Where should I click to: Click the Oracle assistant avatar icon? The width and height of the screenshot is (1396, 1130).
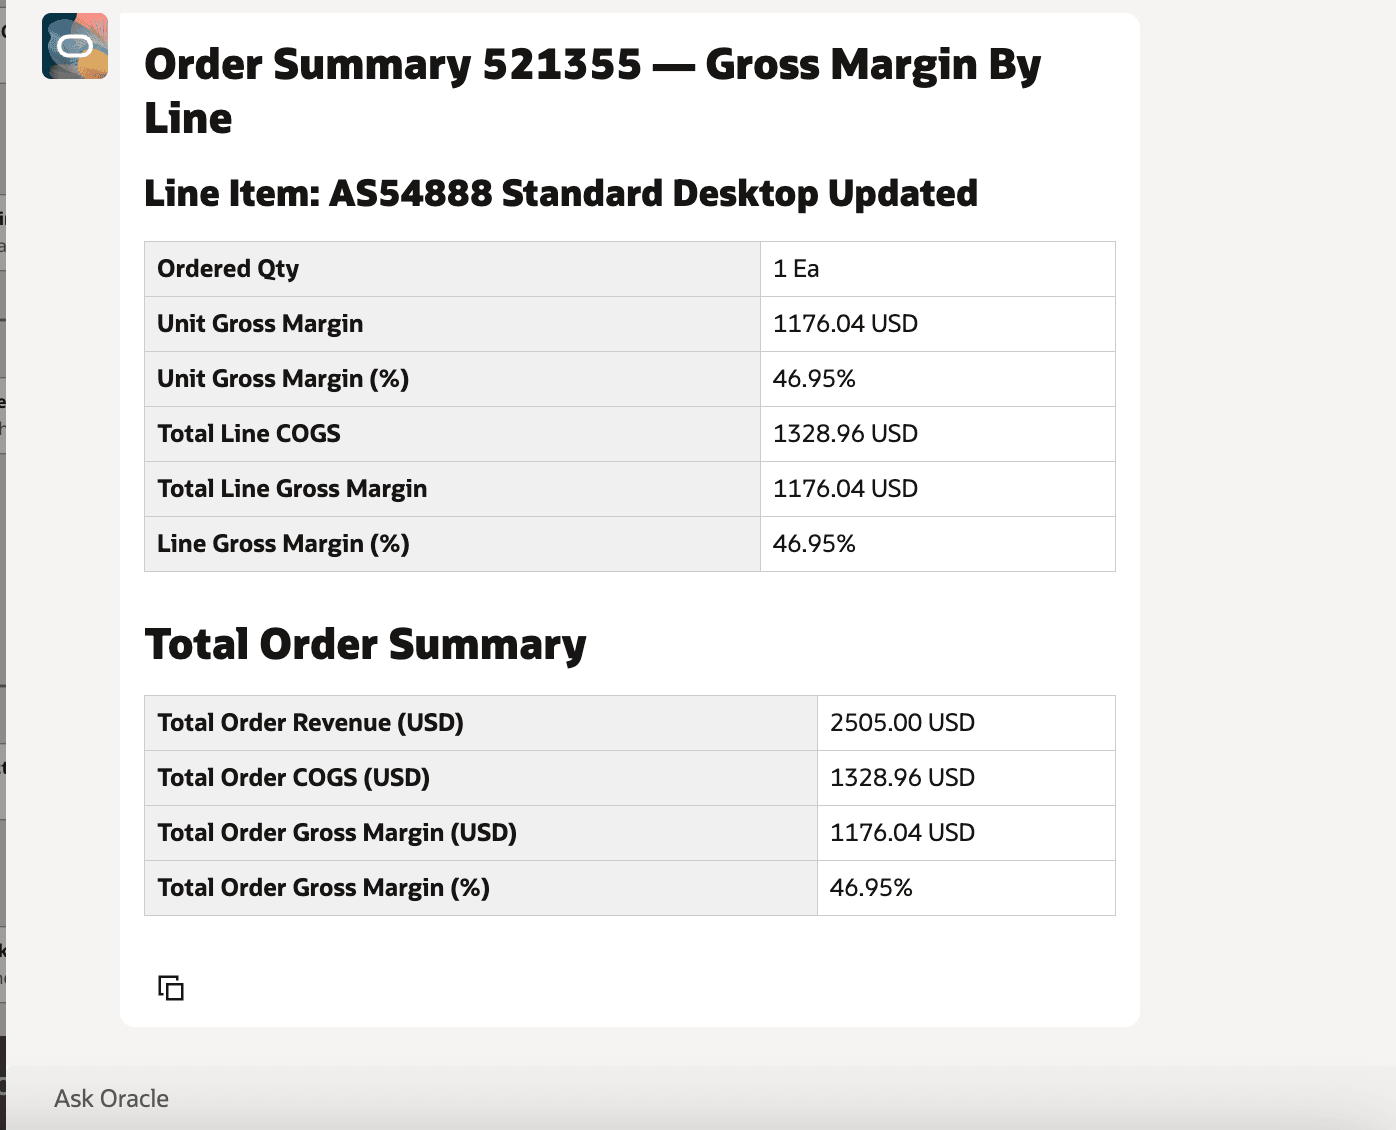75,46
